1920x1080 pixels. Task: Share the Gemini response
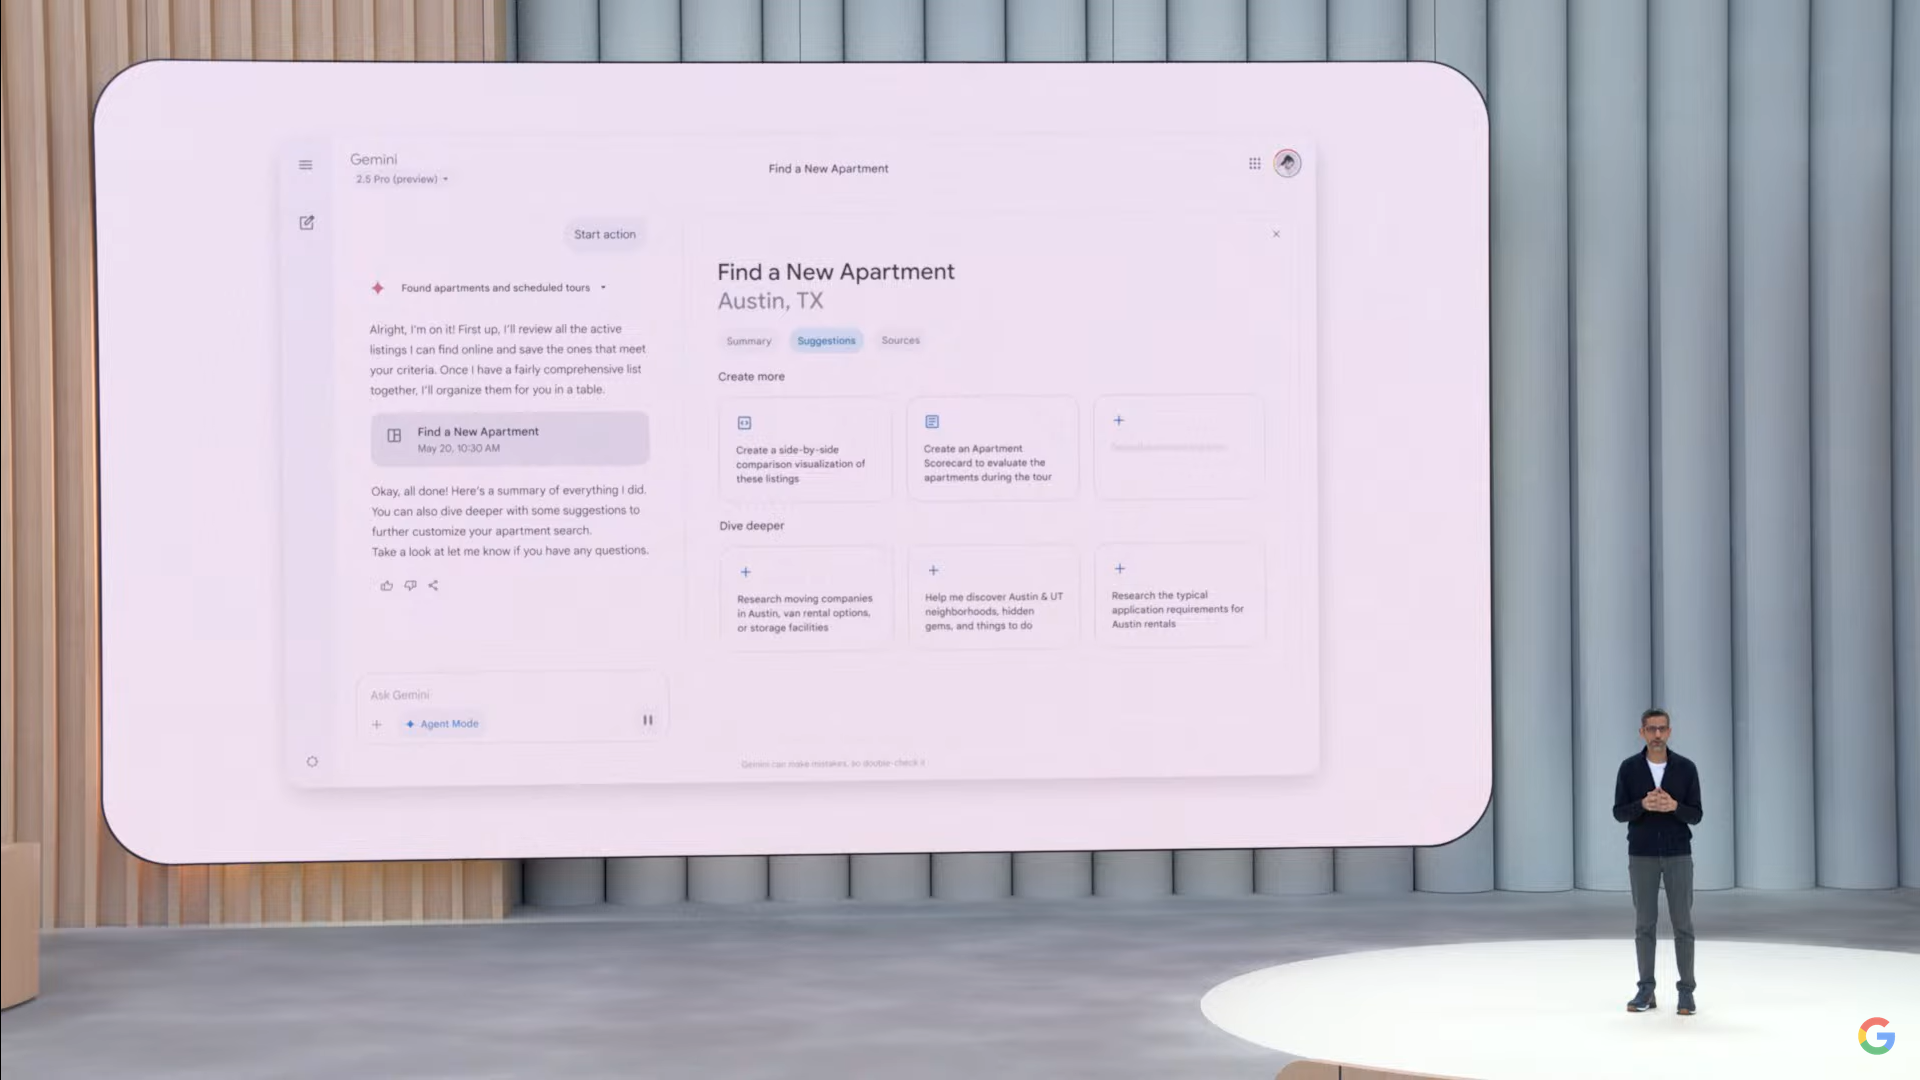click(433, 586)
